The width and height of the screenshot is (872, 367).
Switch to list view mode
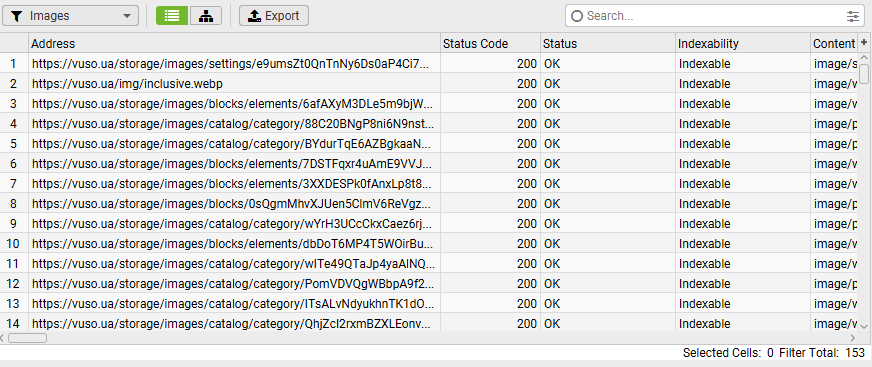(x=172, y=16)
